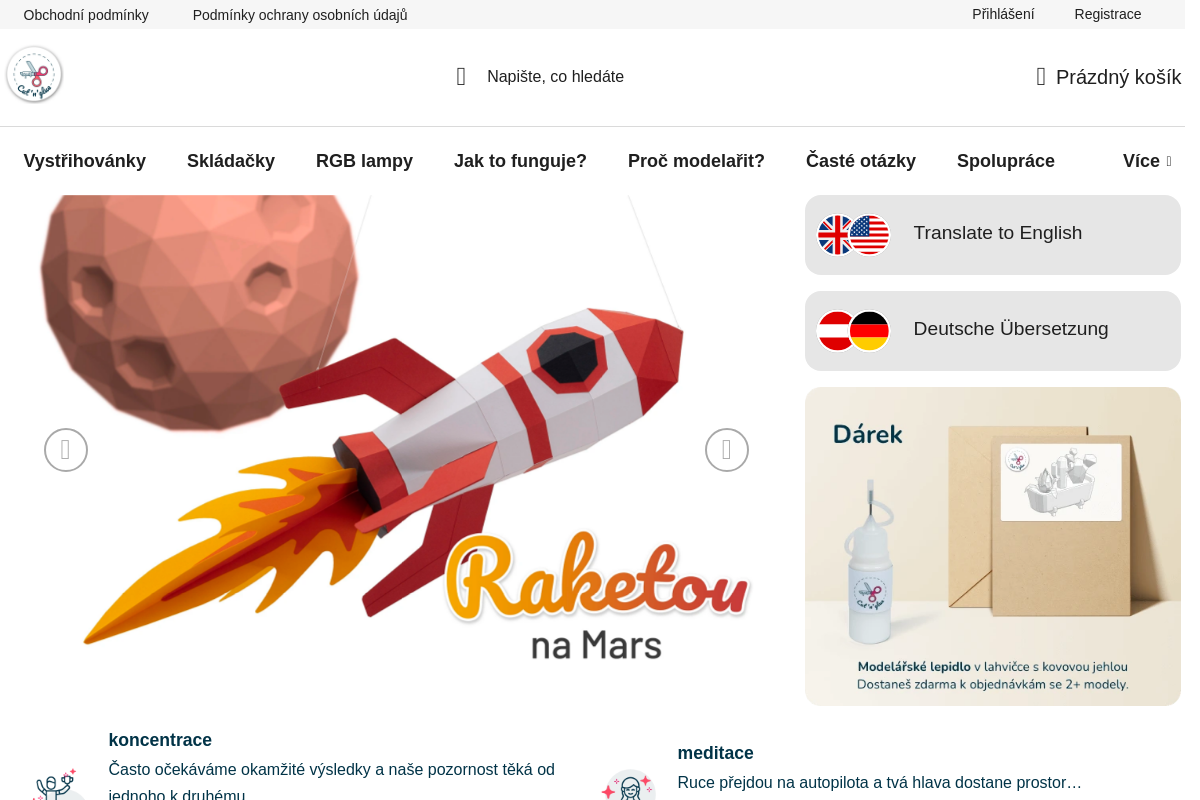Select RGB lampy in navigation
This screenshot has height=800, width=1200.
click(364, 161)
